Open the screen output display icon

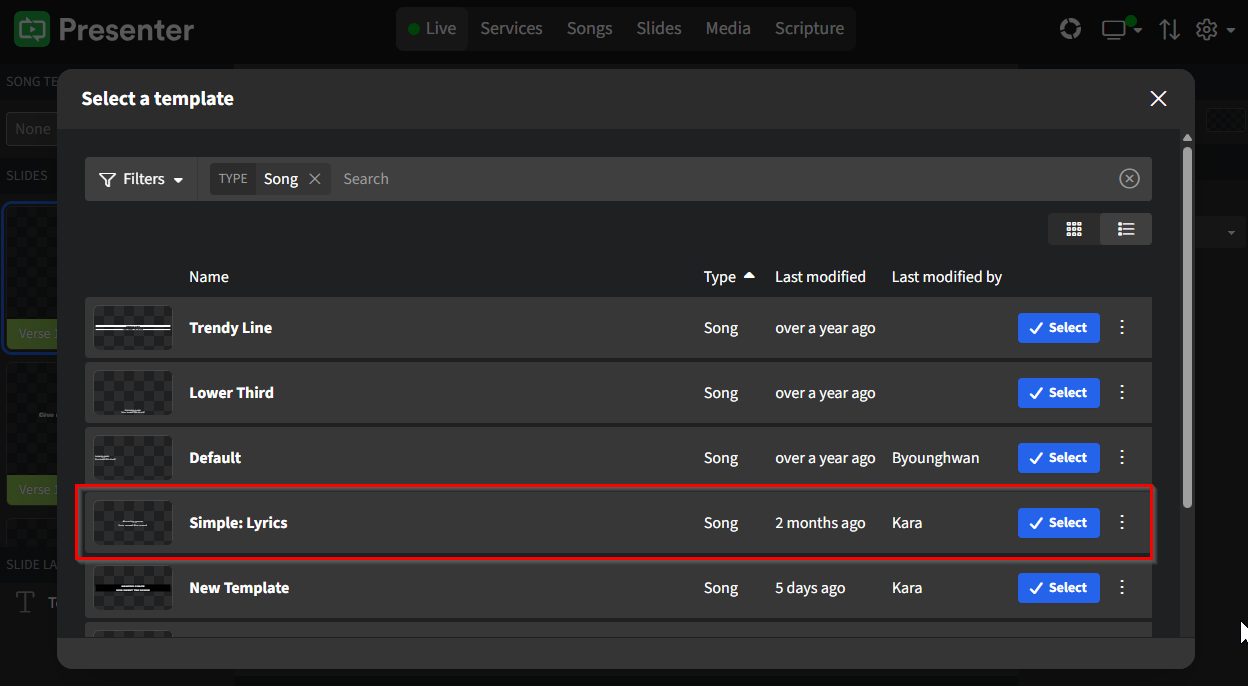[x=1113, y=29]
